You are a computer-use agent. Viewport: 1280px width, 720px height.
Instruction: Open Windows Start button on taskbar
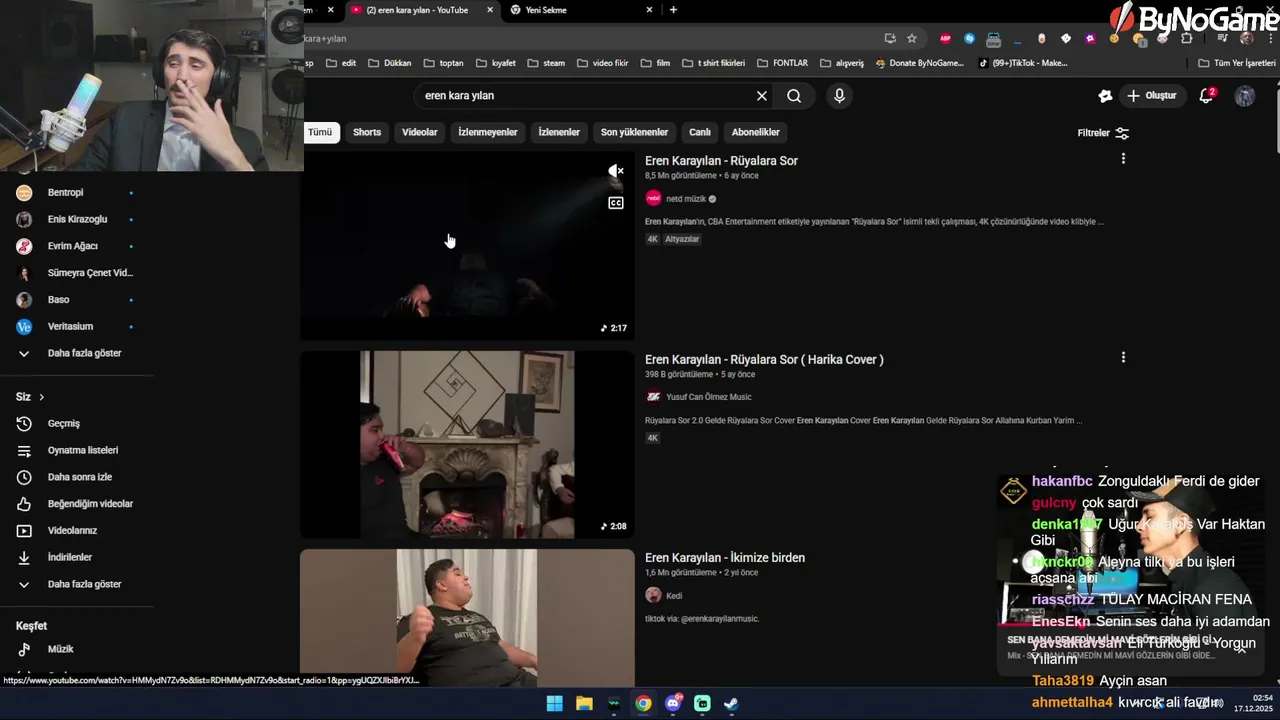[x=554, y=703]
